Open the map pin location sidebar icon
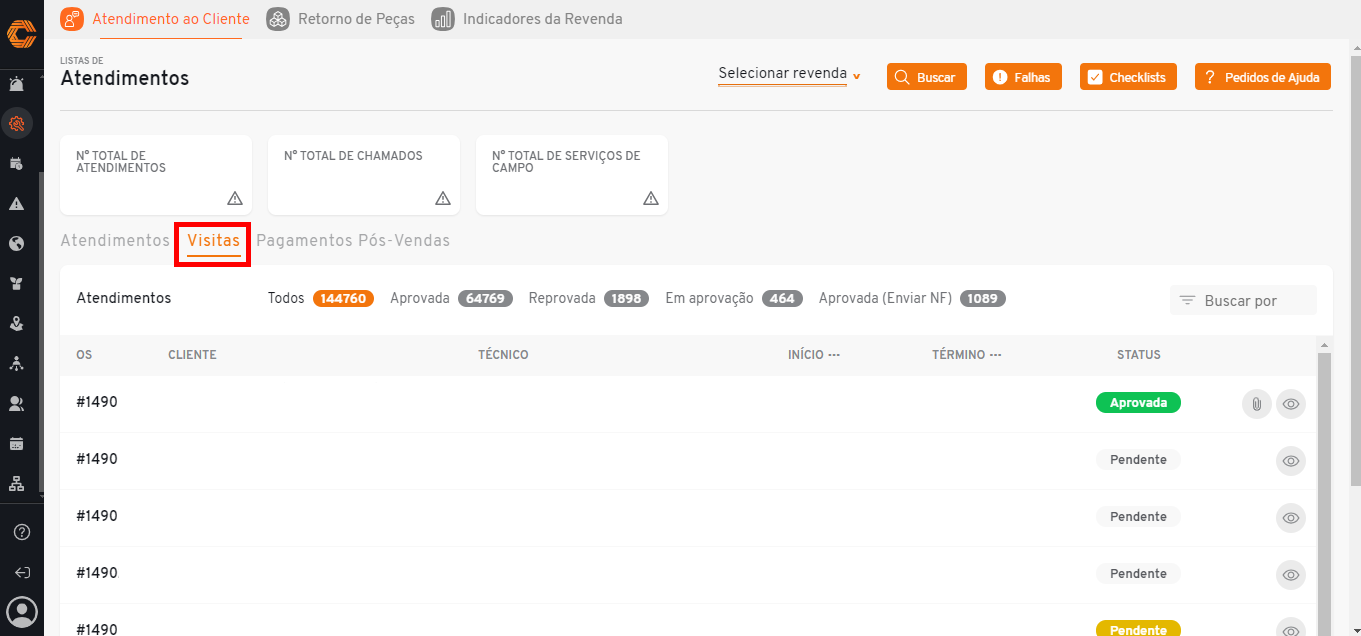Screen dimensions: 1361x636 coord(17,323)
